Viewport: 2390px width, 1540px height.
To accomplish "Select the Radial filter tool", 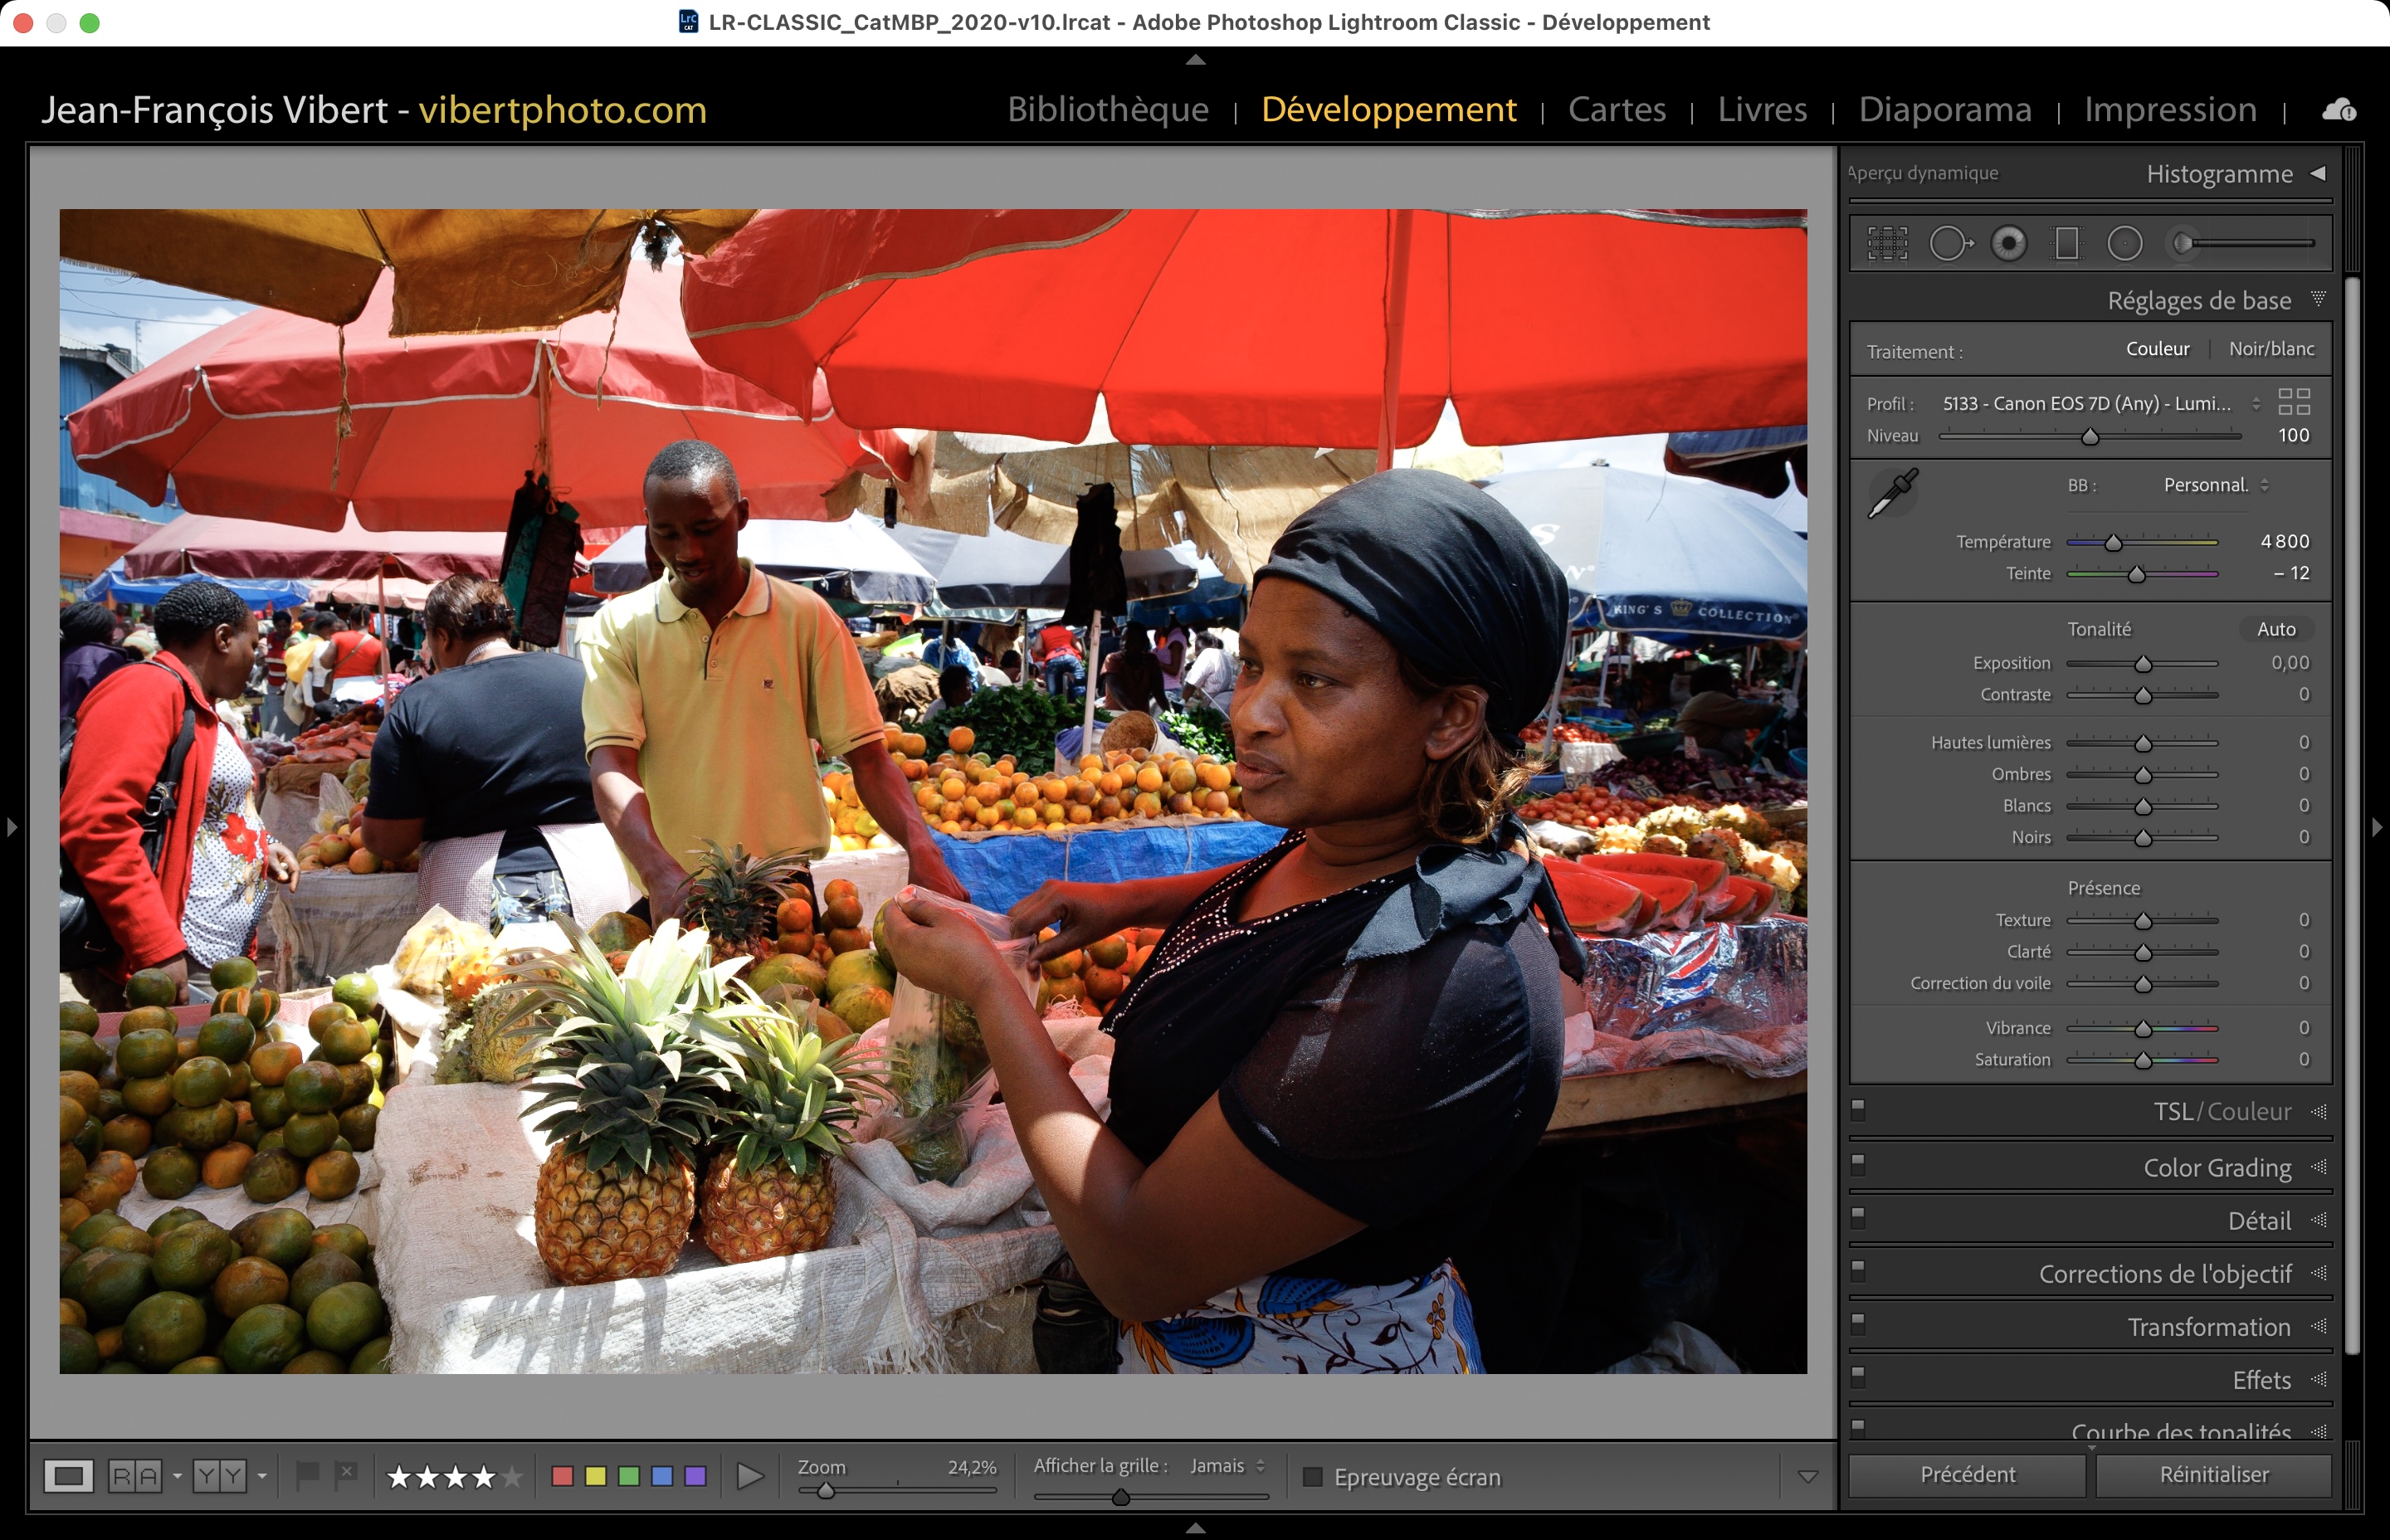I will 2125,243.
